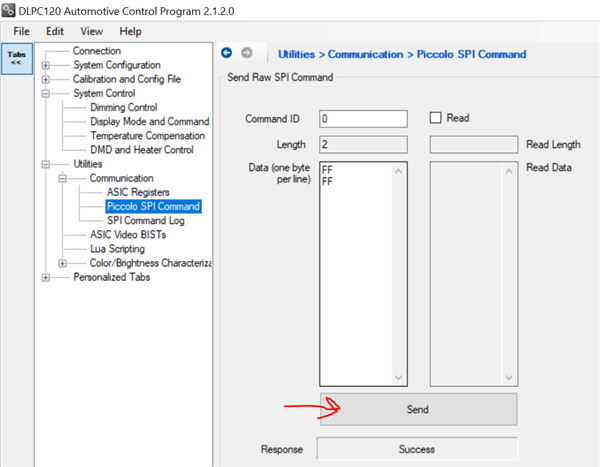Click the Data box scroll up arrow
The width and height of the screenshot is (600, 467).
pyautogui.click(x=398, y=171)
